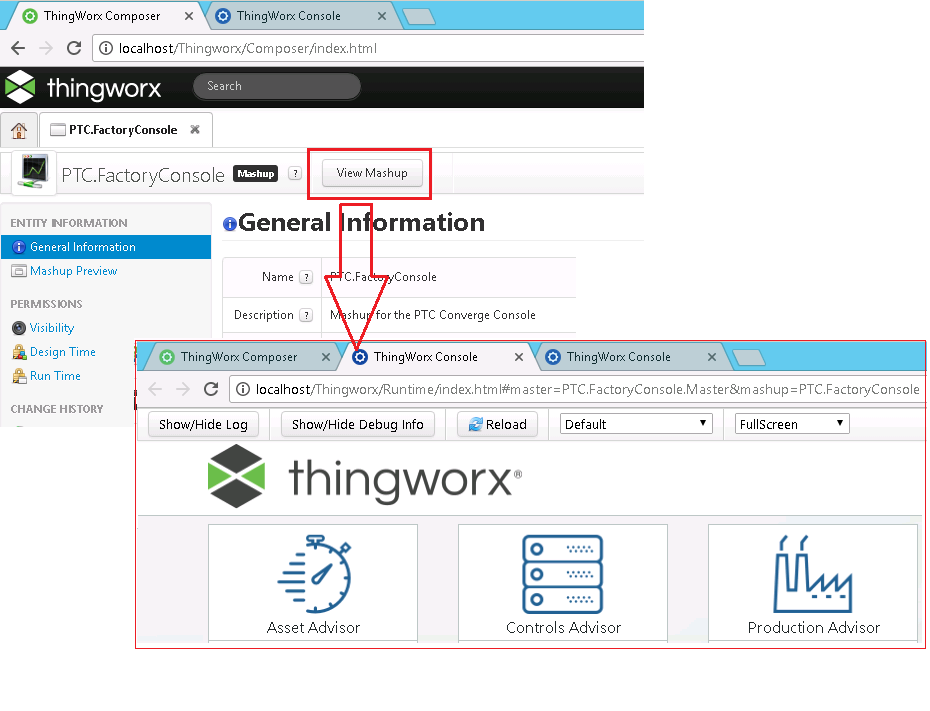Viewport: 930px width, 711px height.
Task: Click the Reload button in Console toolbar
Action: (x=497, y=425)
